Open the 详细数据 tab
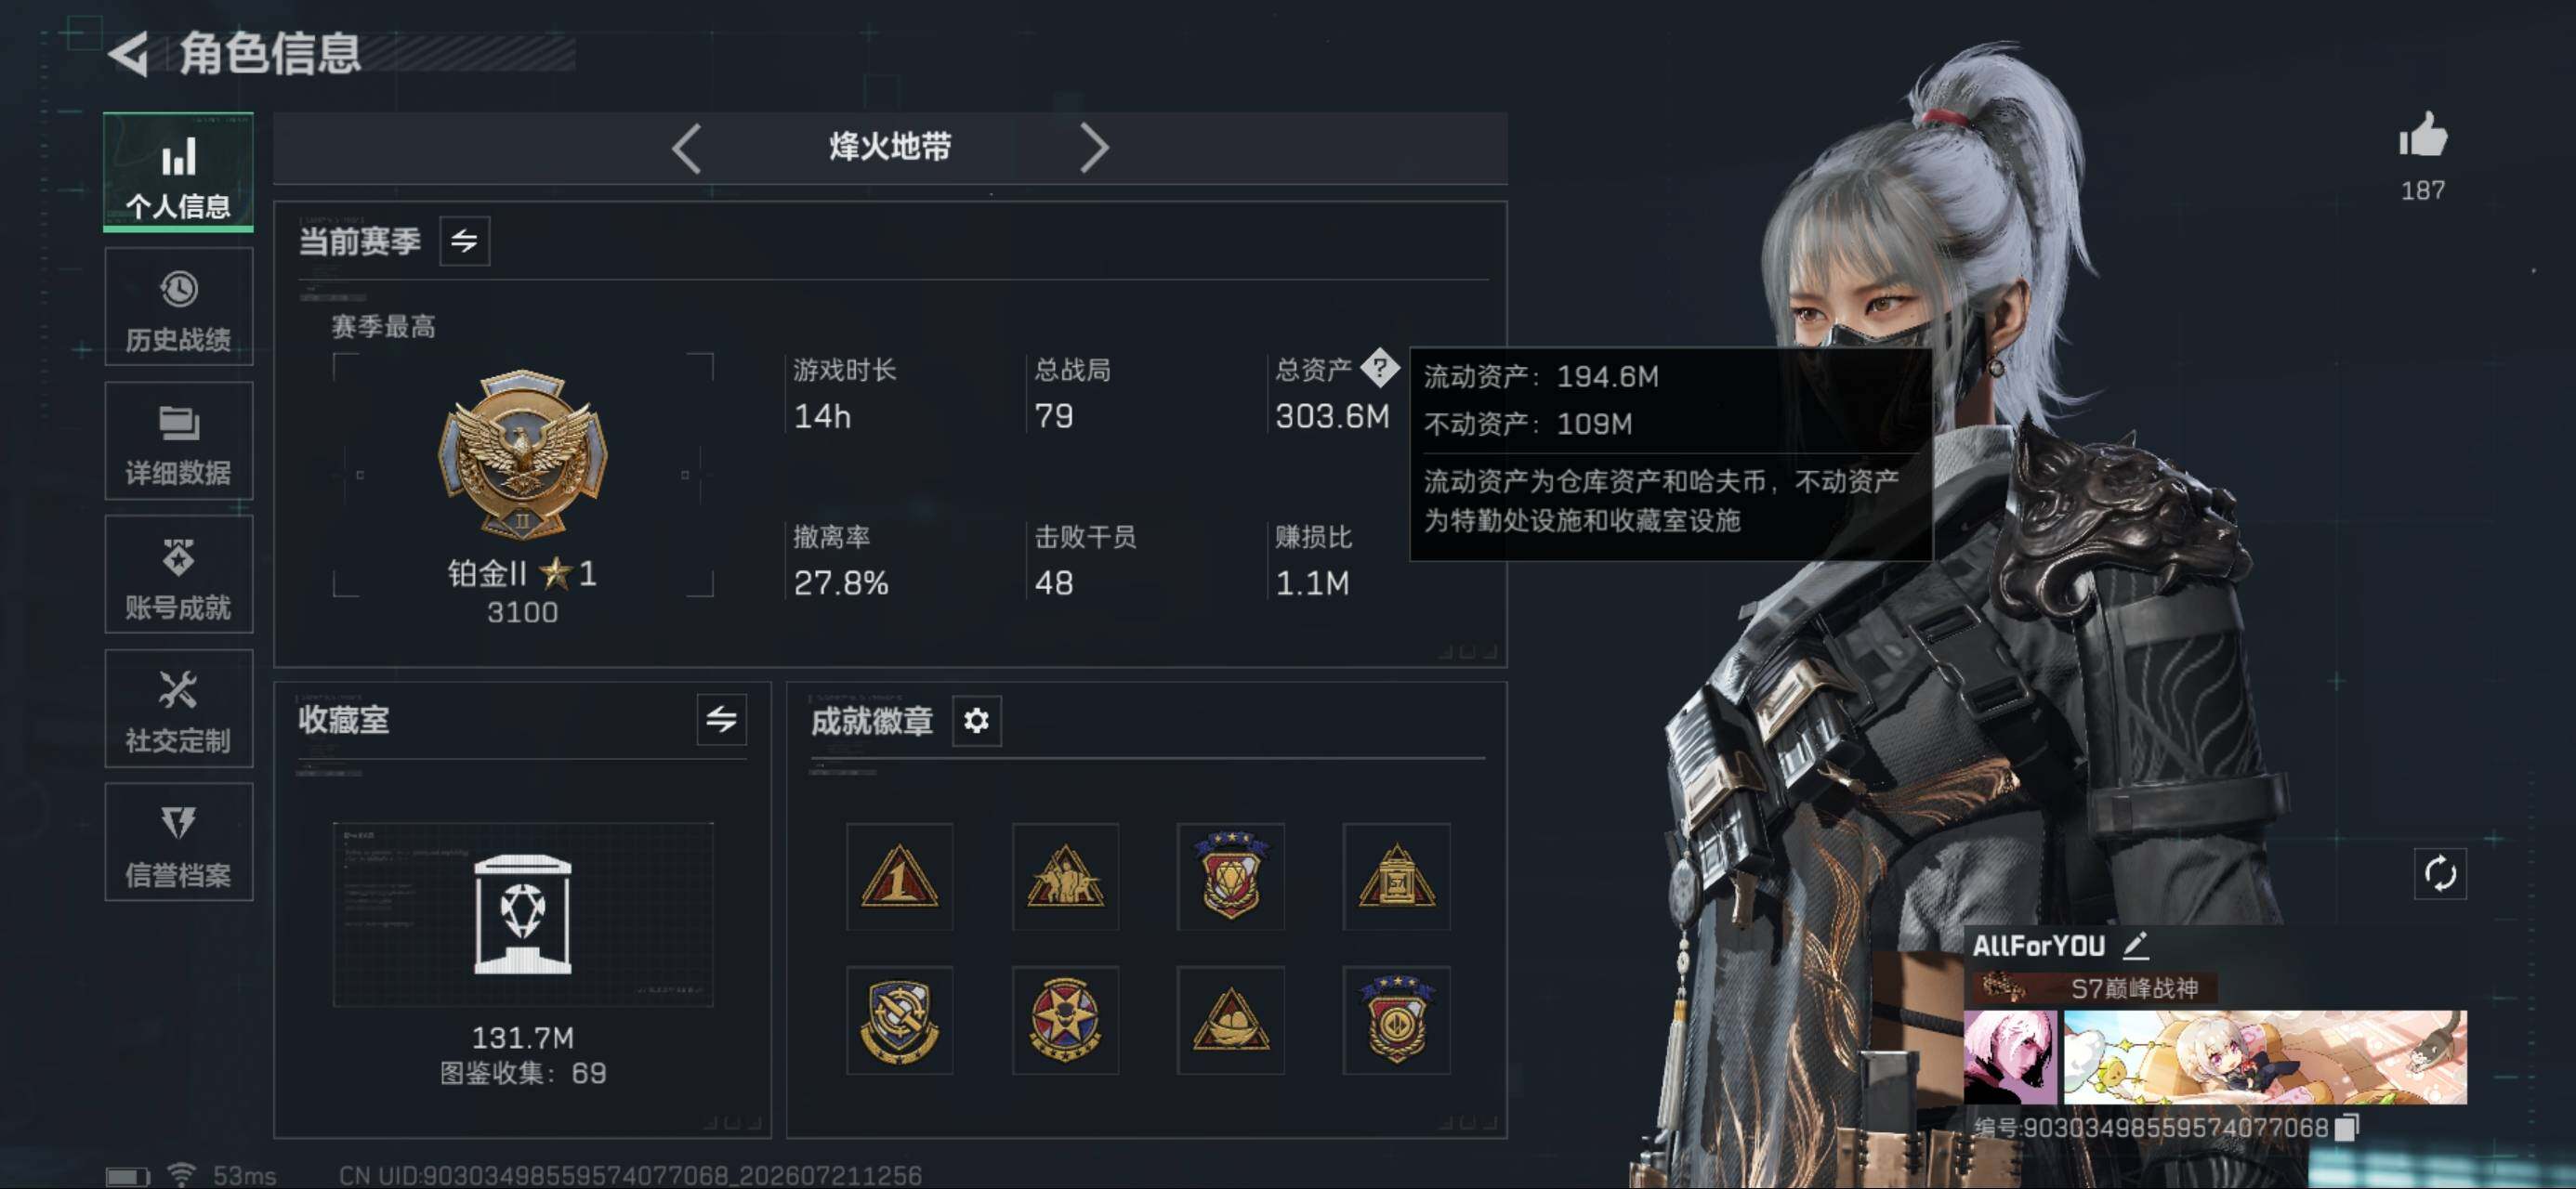Viewport: 2576px width, 1189px height. [x=178, y=441]
